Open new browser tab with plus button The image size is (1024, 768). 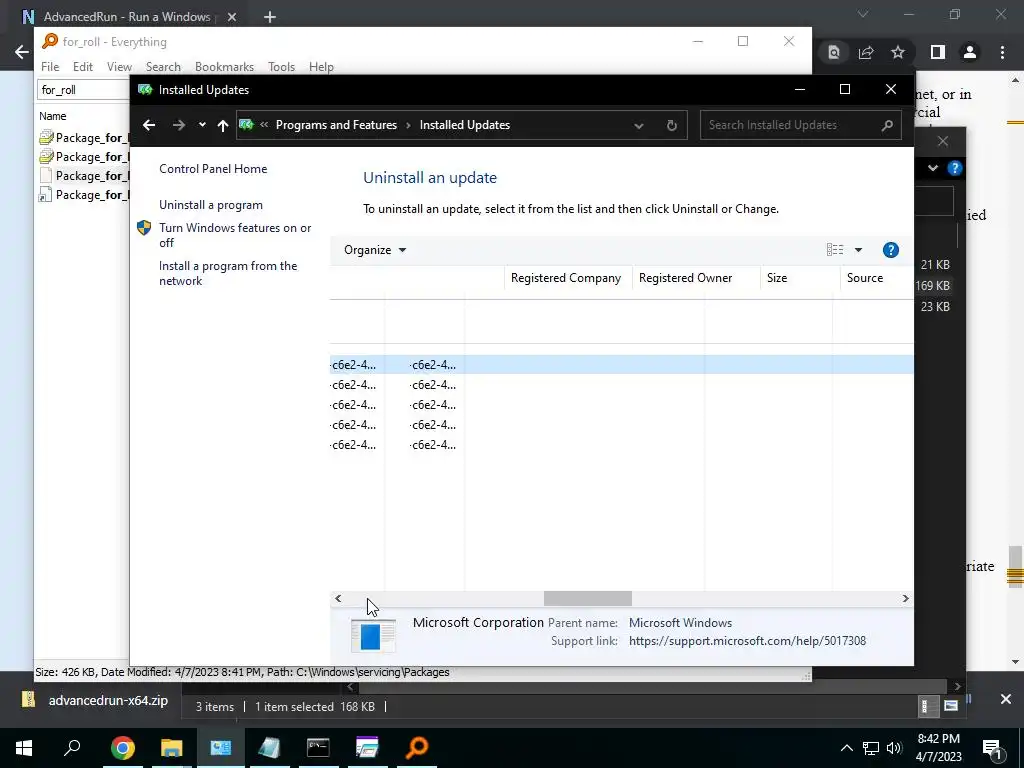(x=270, y=17)
